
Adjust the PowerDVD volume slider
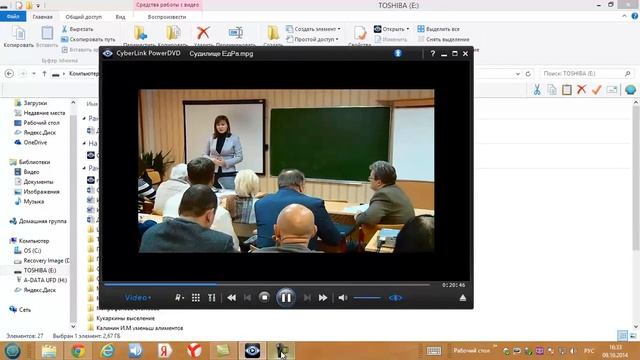[367, 298]
